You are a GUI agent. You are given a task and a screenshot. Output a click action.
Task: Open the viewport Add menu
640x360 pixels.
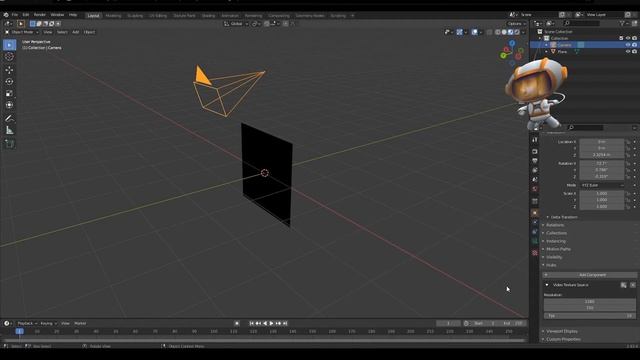click(x=76, y=32)
